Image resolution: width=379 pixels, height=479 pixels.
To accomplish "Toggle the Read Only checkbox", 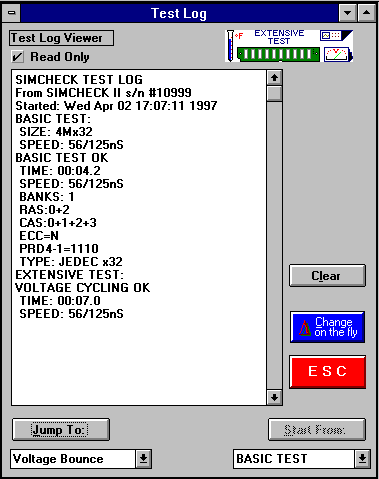I will coord(17,57).
